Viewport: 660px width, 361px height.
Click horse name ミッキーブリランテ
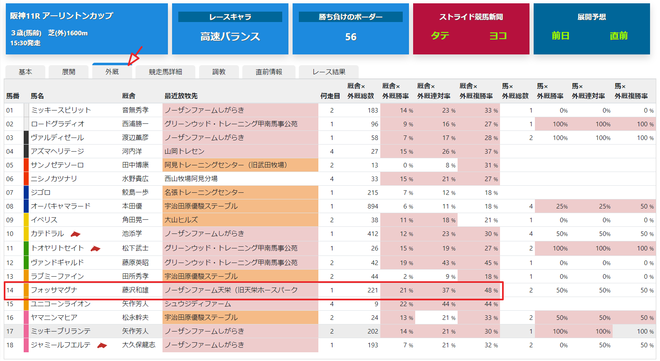61,332
